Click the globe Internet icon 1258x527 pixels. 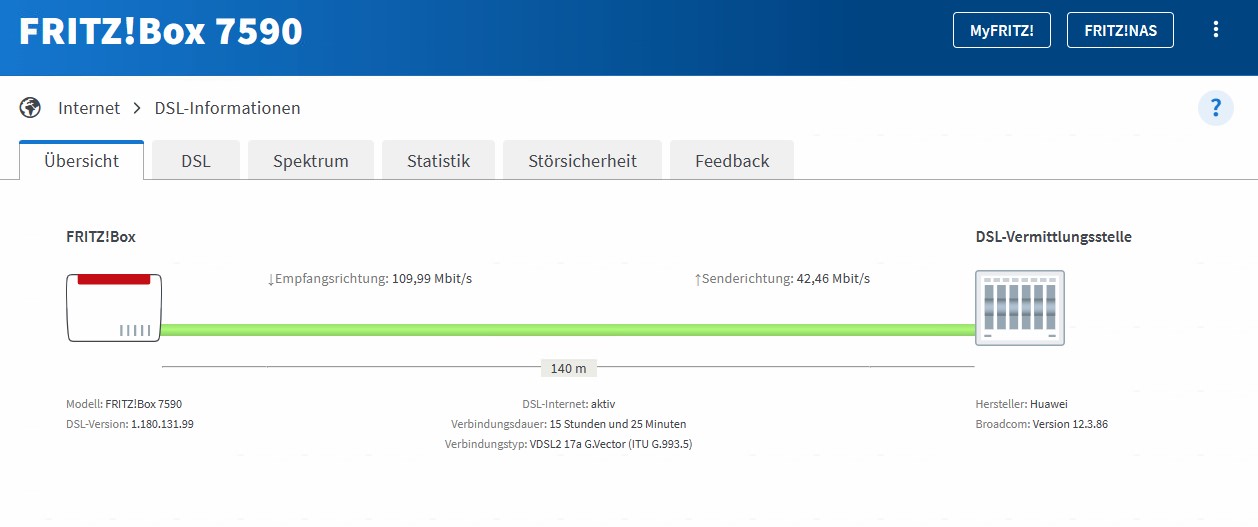[x=30, y=107]
